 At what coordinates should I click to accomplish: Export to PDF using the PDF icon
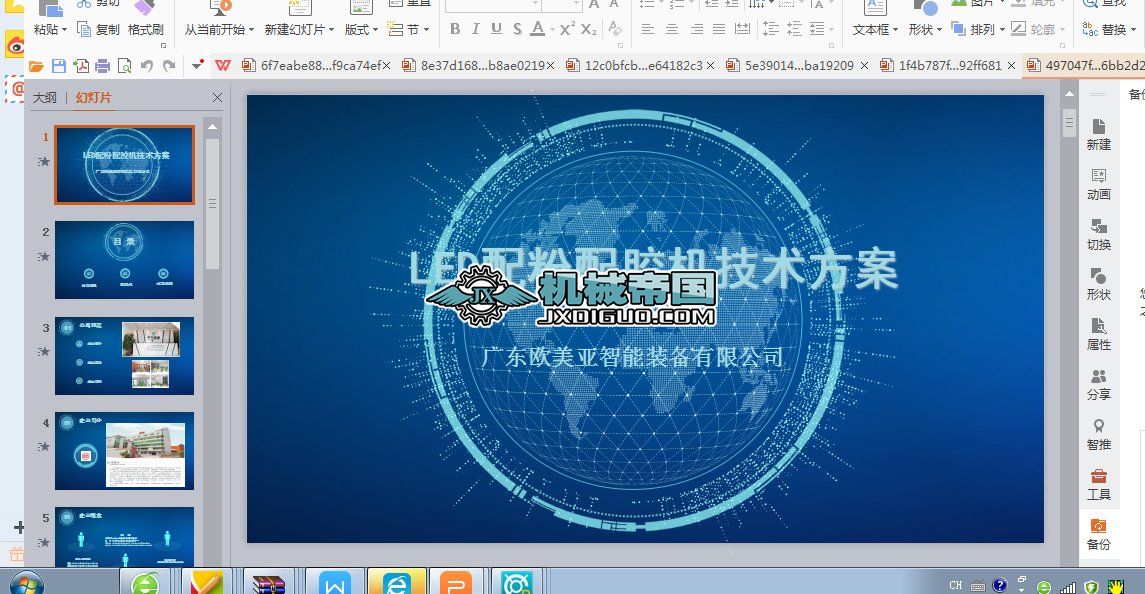coord(81,66)
